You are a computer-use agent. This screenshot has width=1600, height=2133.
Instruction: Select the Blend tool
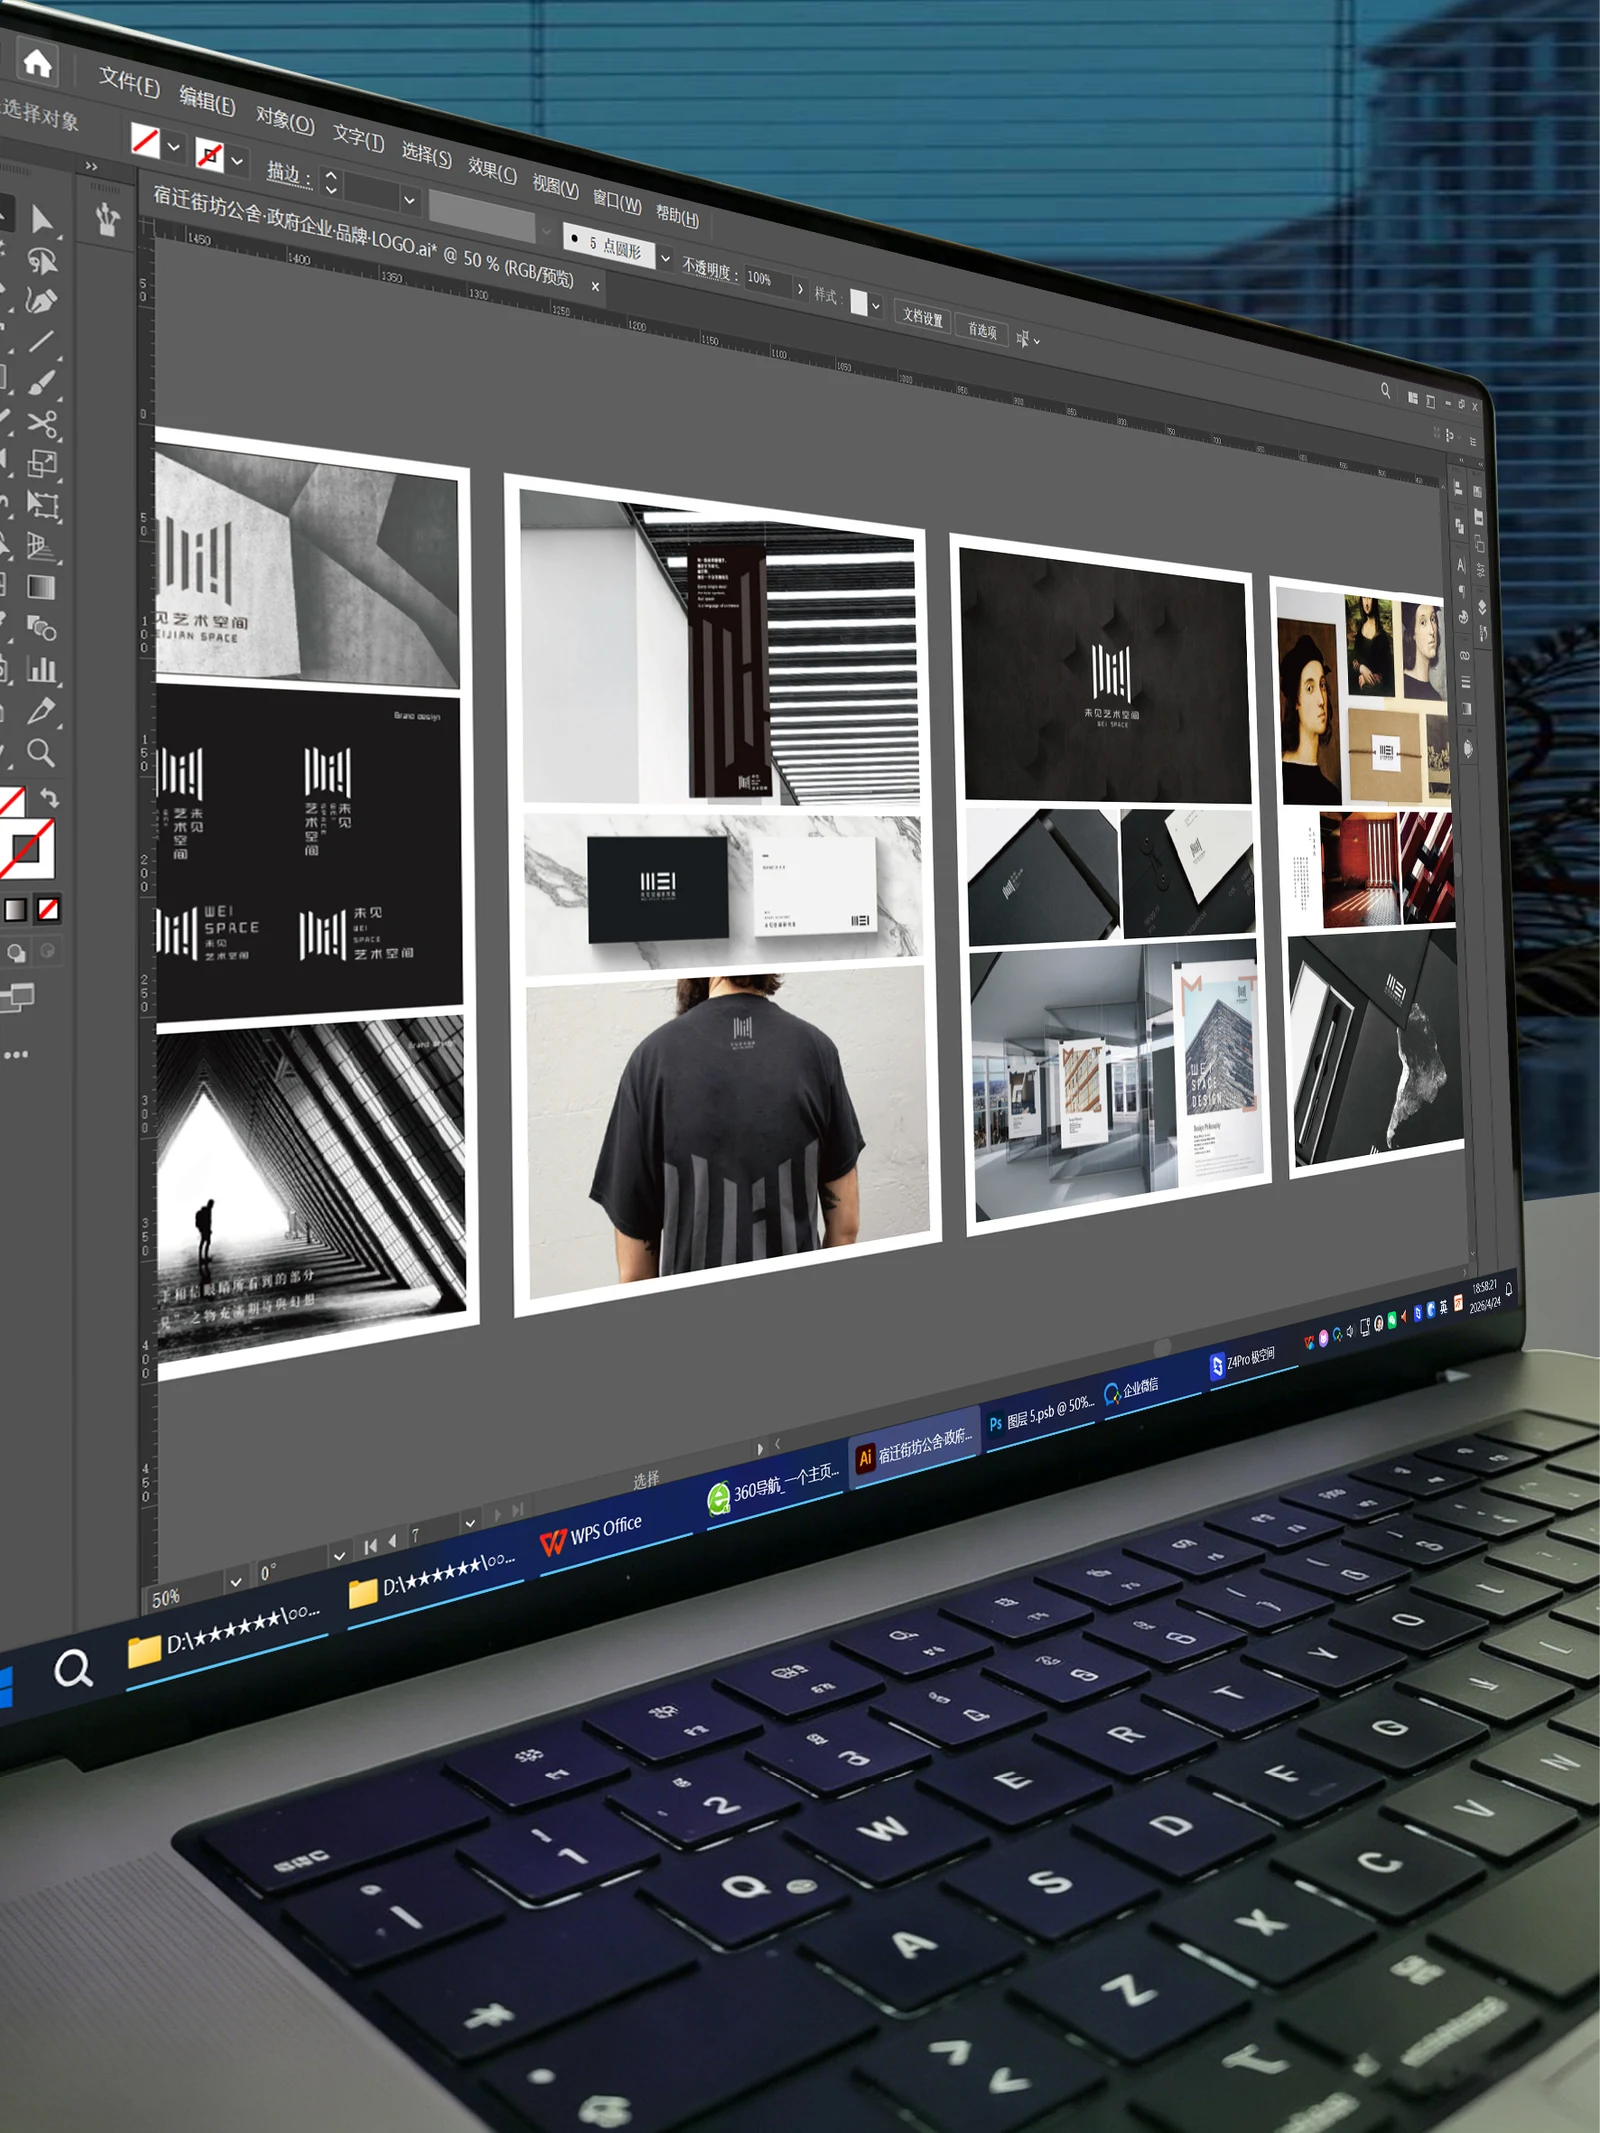pos(42,628)
